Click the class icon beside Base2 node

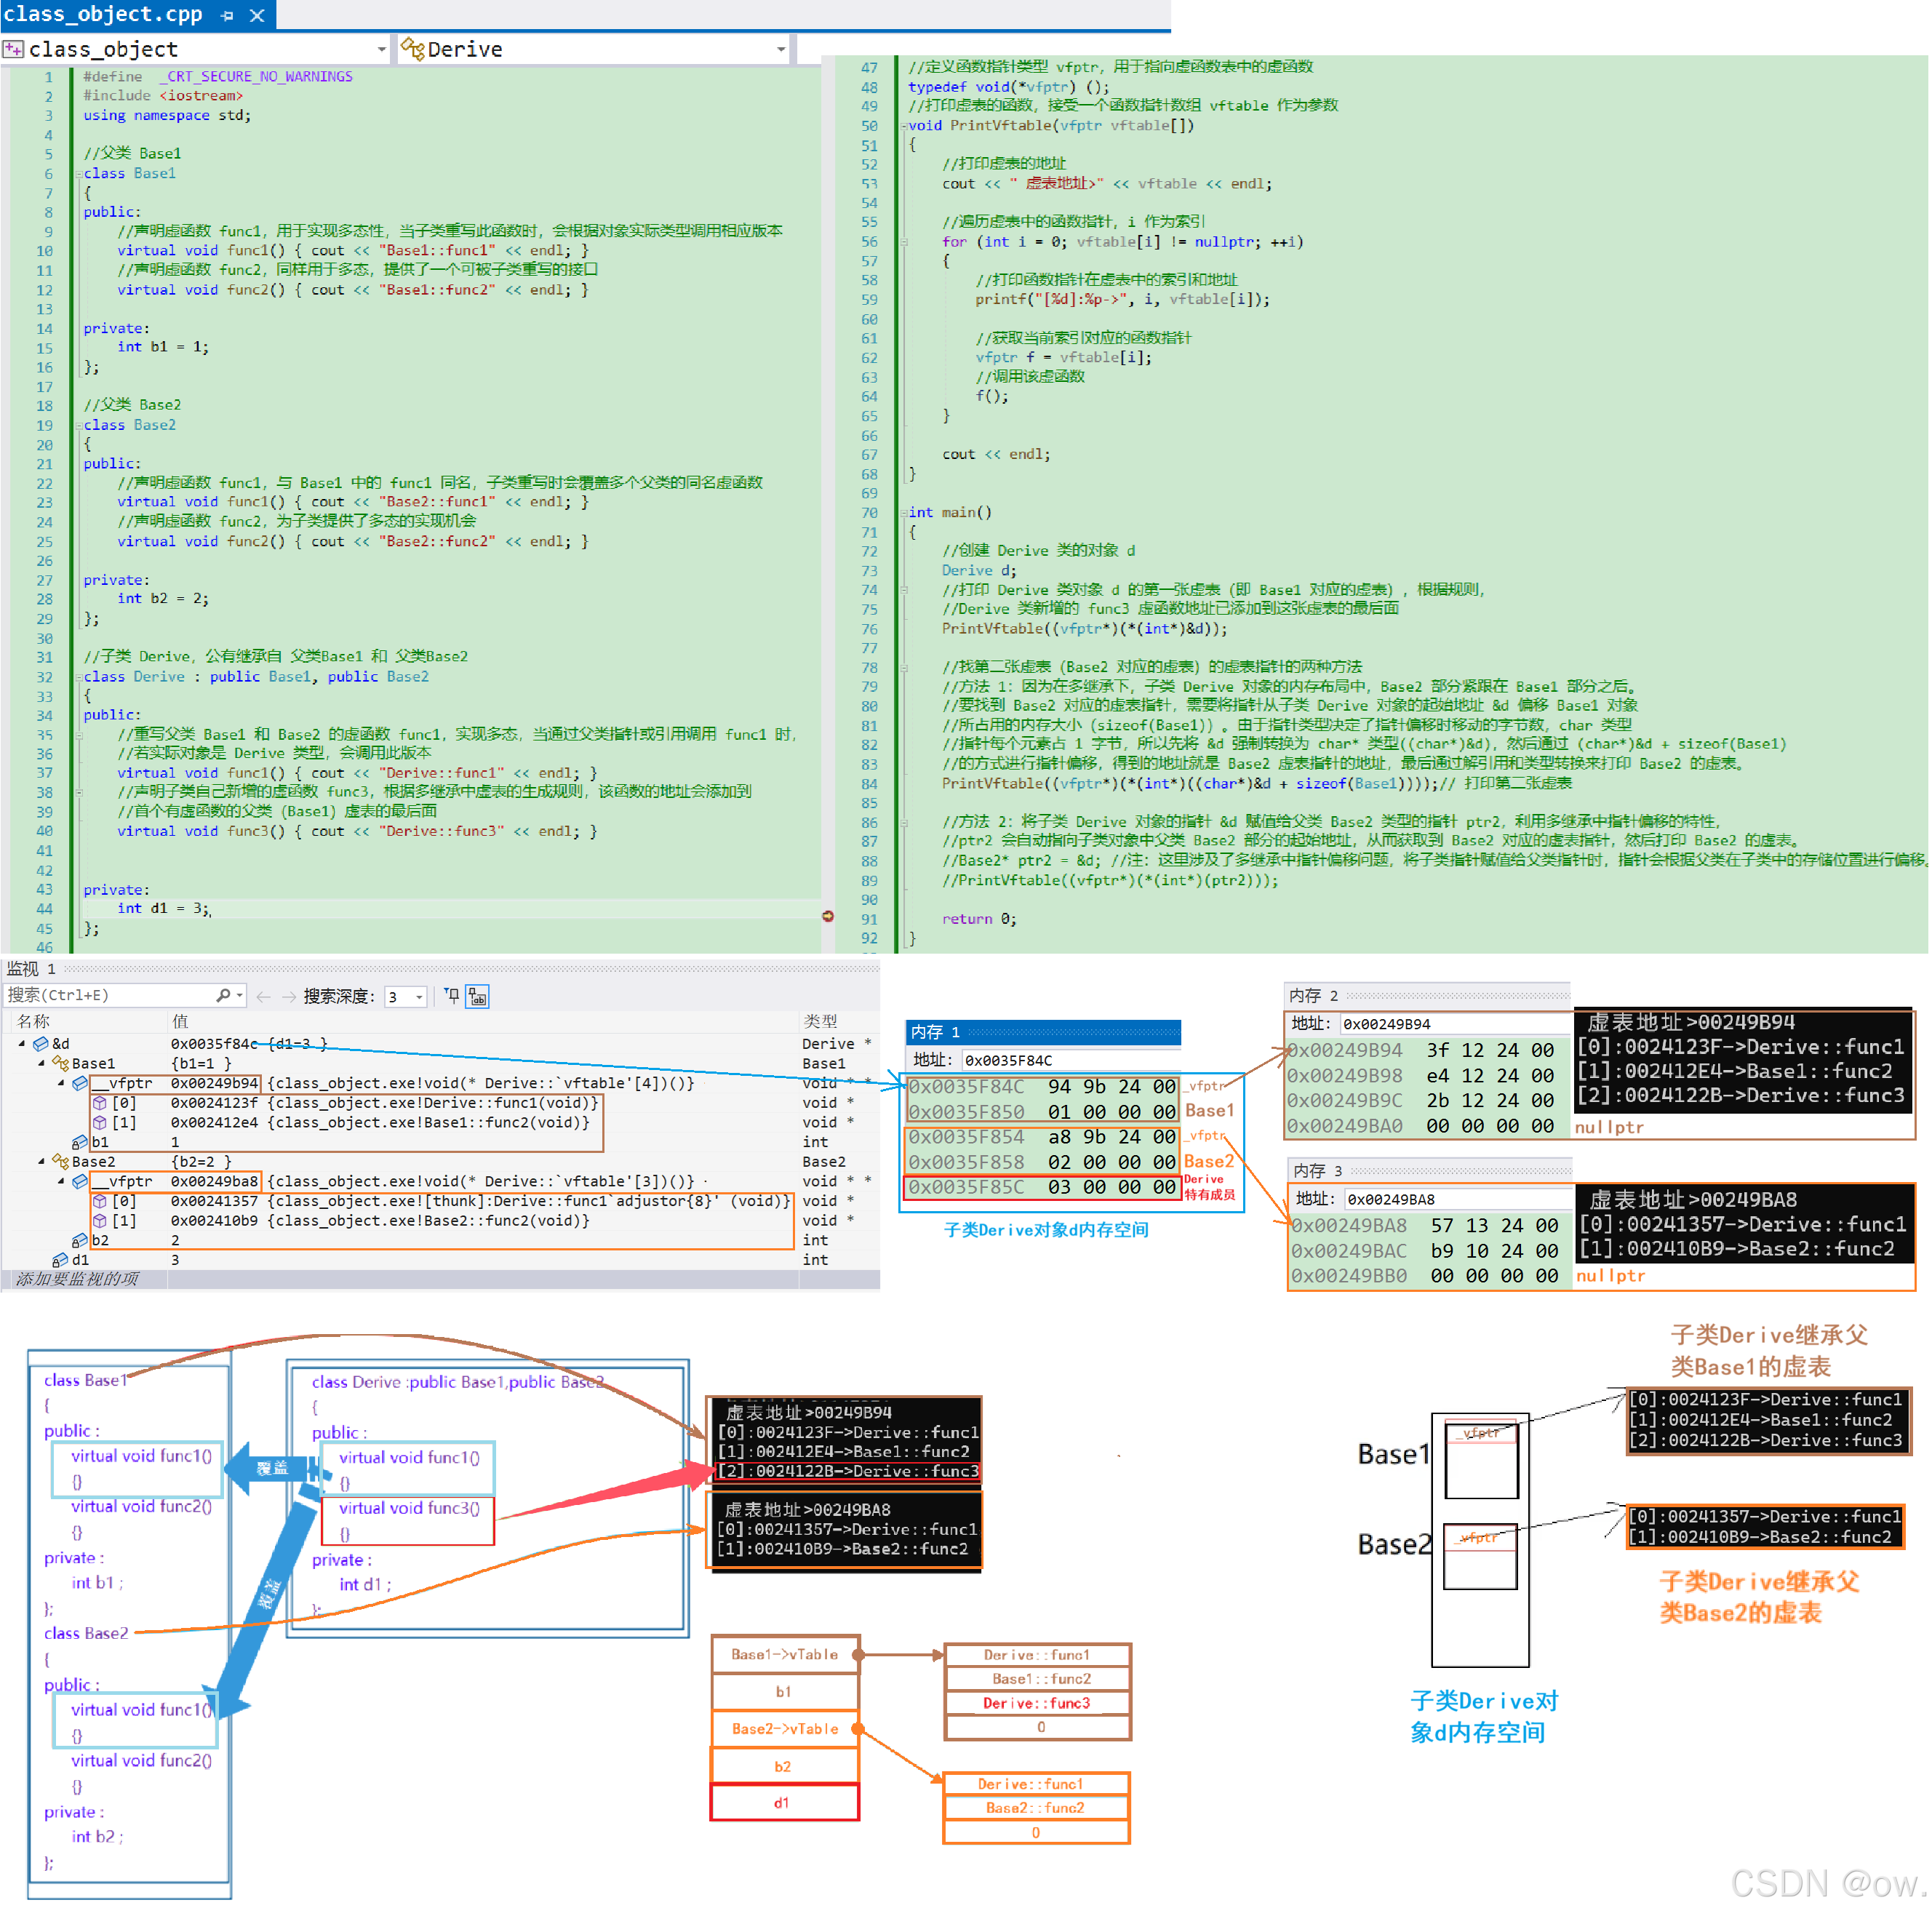point(61,1162)
